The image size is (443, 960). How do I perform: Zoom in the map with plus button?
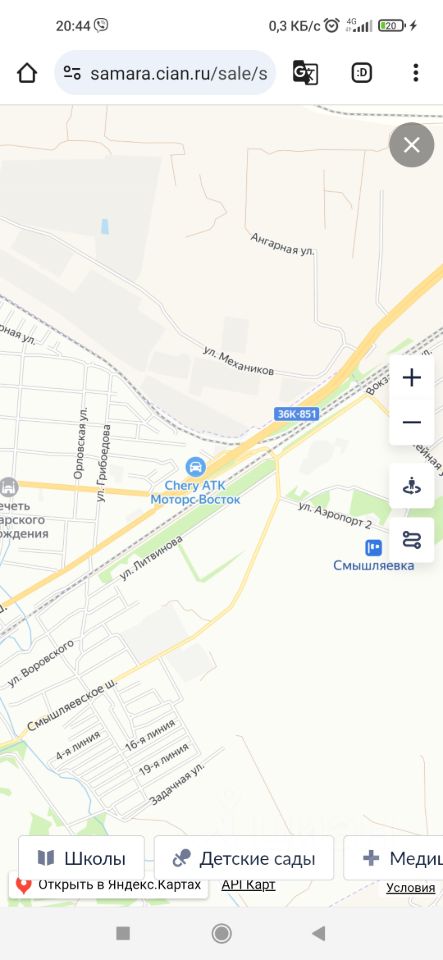412,378
